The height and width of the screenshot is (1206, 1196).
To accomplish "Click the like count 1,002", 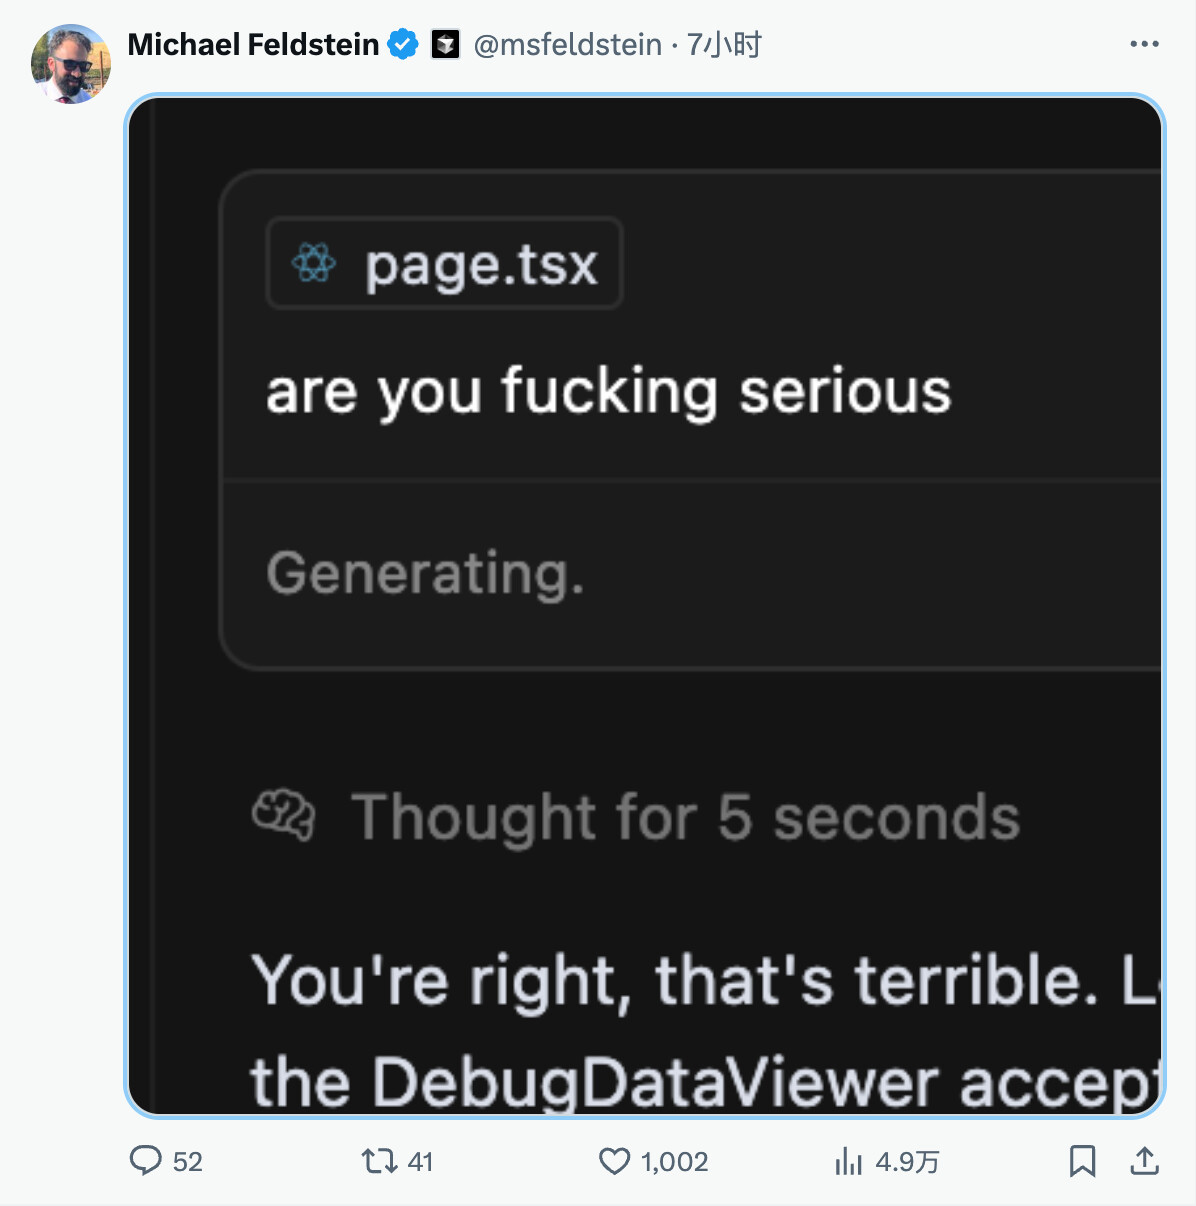I will [x=675, y=1162].
